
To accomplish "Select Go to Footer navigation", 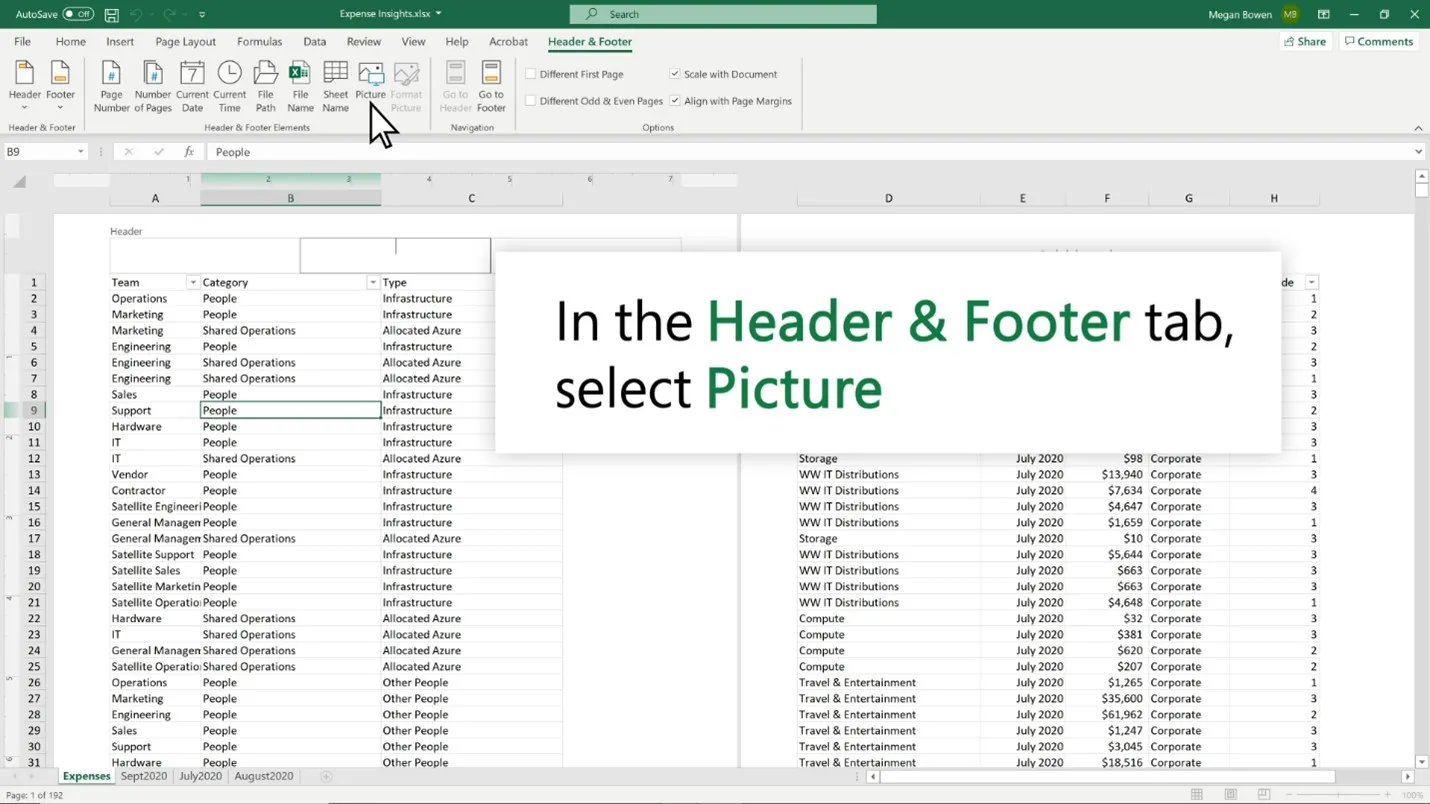I will click(491, 84).
